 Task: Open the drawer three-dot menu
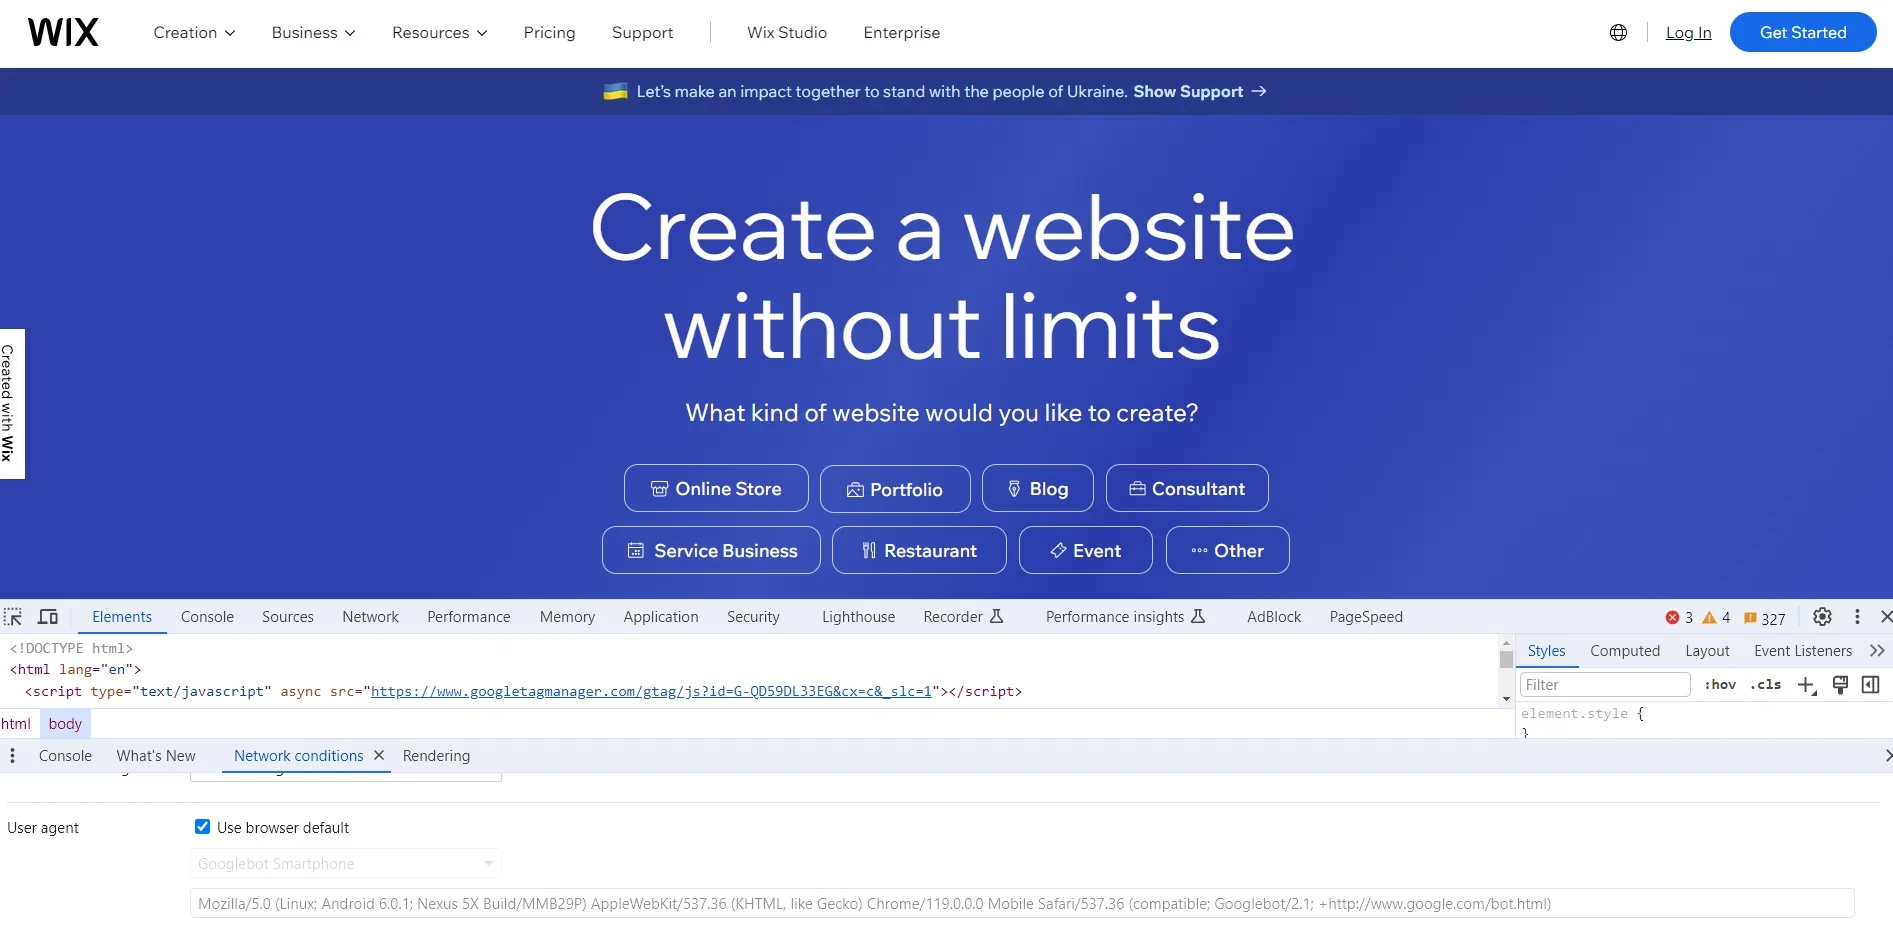tap(12, 756)
